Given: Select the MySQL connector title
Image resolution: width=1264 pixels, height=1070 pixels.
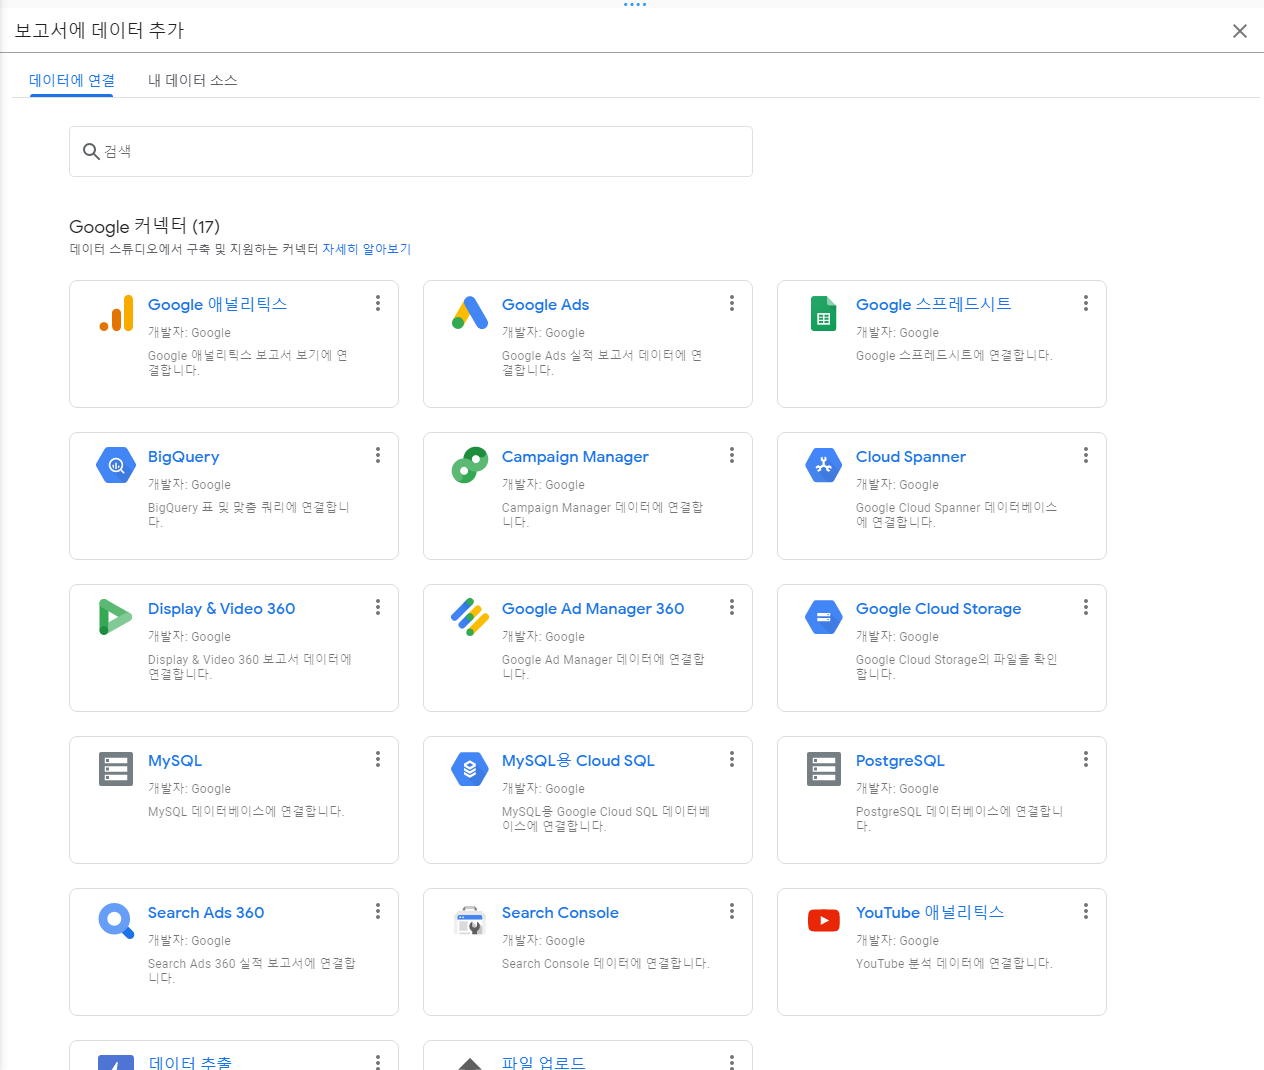Looking at the screenshot, I should (x=175, y=761).
